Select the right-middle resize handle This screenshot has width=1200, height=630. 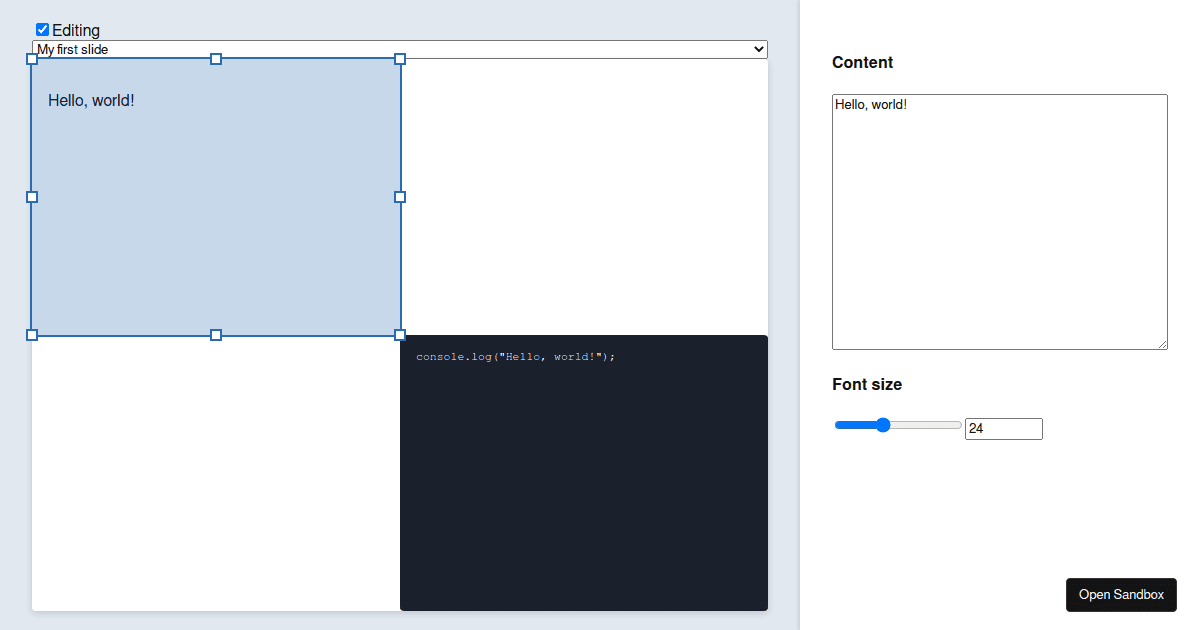pyautogui.click(x=400, y=197)
